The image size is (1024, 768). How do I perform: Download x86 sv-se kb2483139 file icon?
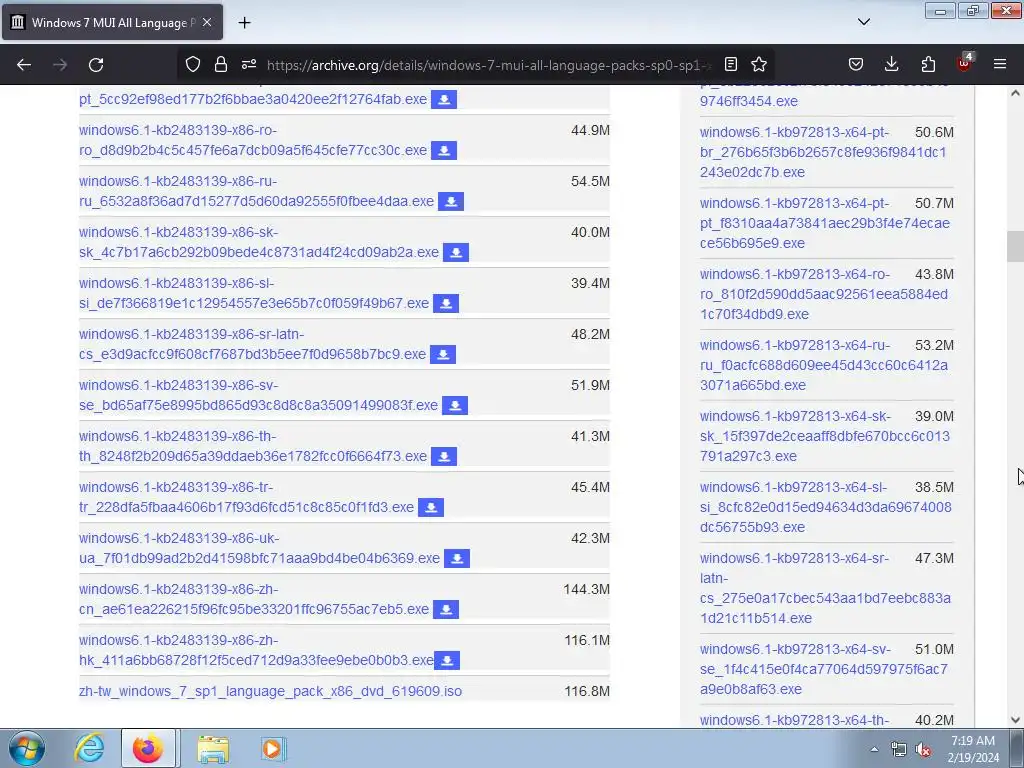pos(455,405)
